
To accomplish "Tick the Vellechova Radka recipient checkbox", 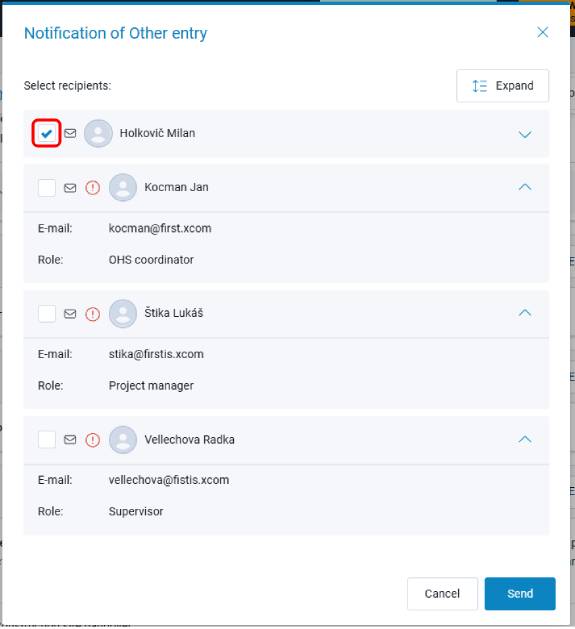I will pos(47,440).
